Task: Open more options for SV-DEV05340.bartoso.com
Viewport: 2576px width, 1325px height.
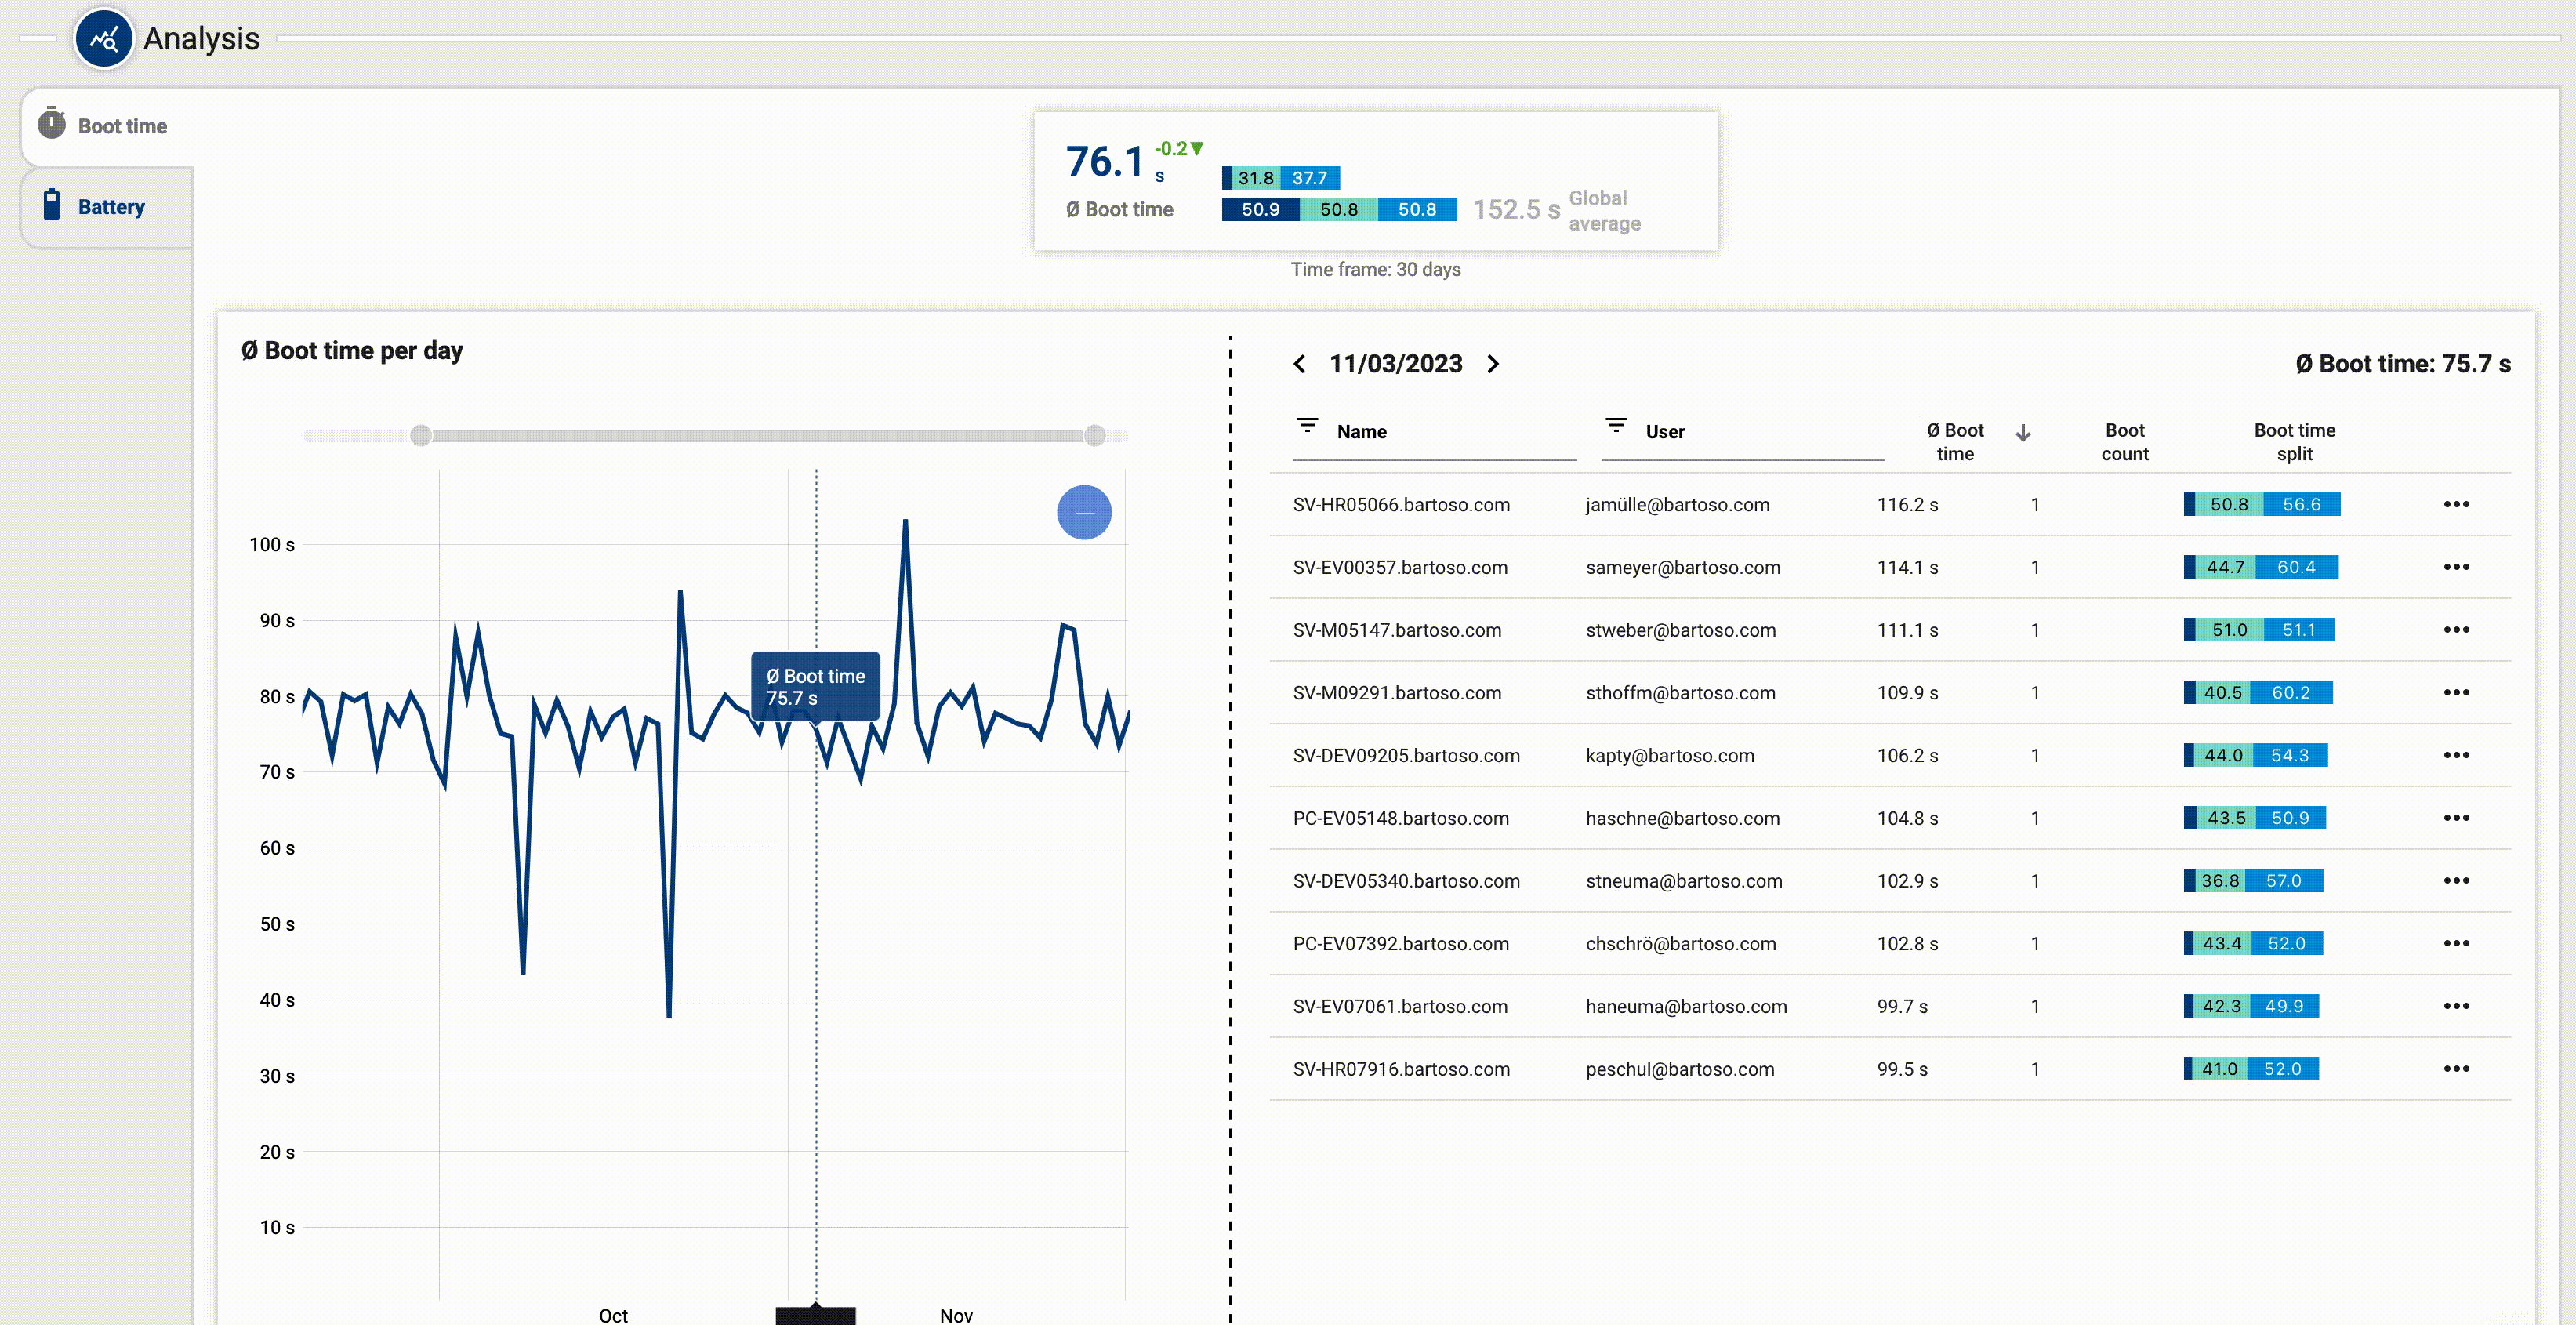Action: coord(2456,881)
